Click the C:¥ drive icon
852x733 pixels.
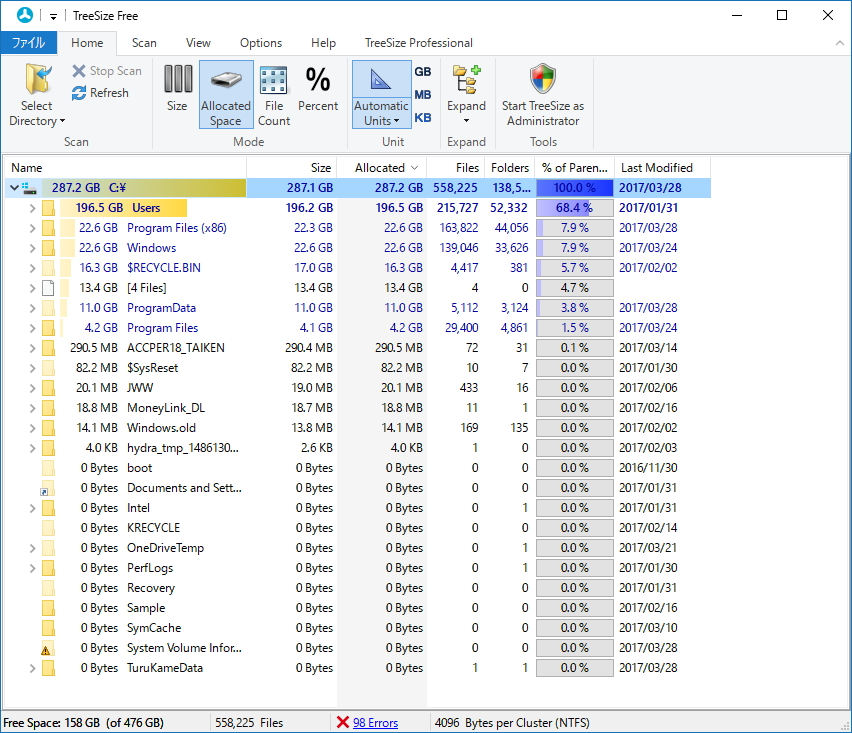pos(29,189)
